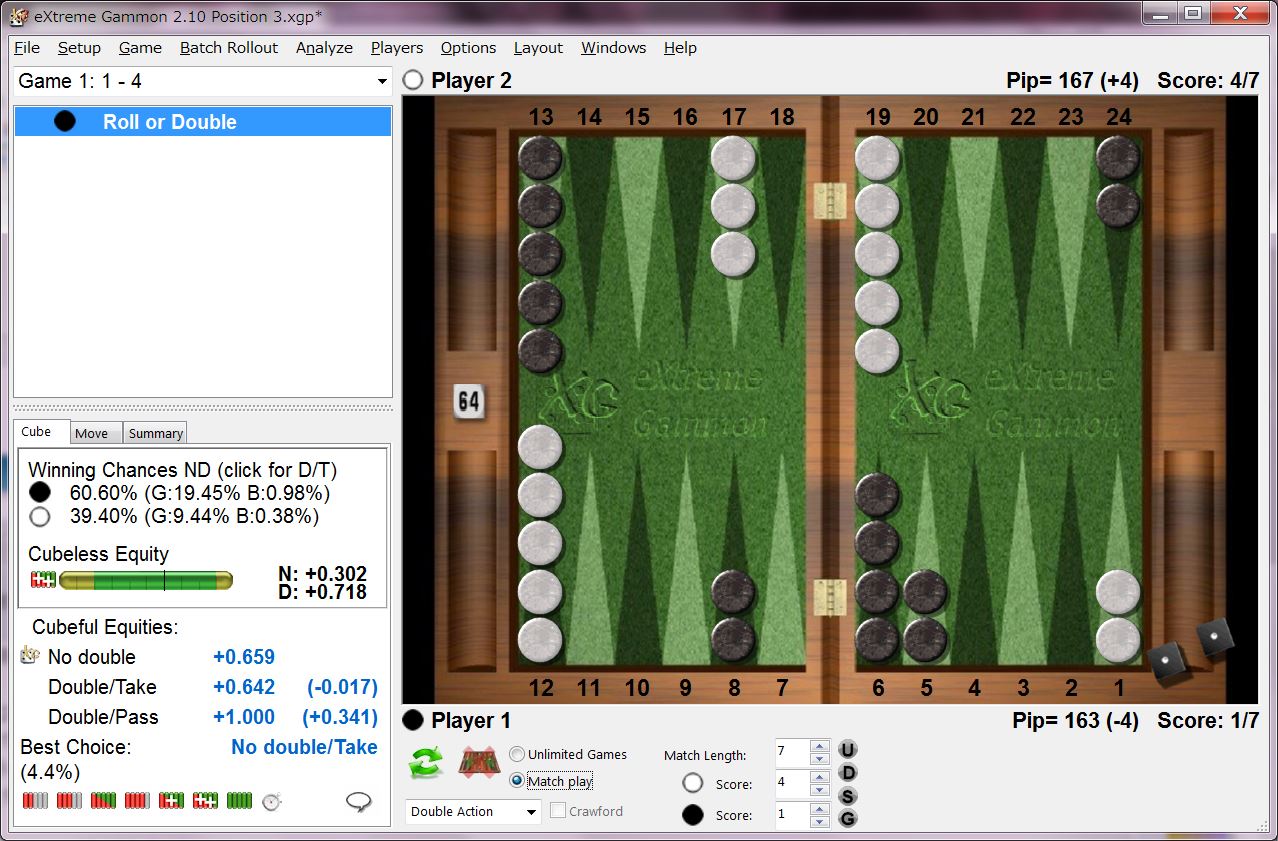Click the fourth mostly red level icon
The image size is (1278, 841).
[137, 801]
